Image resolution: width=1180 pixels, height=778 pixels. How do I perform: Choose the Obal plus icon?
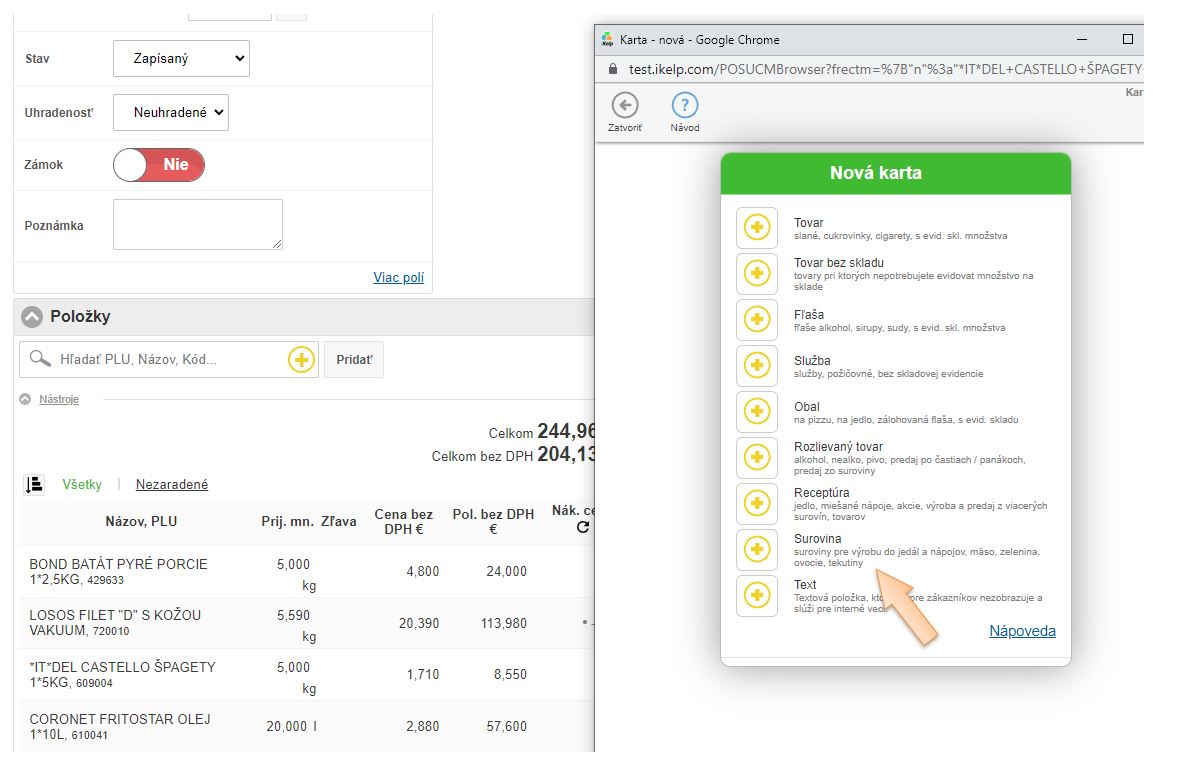tap(756, 412)
